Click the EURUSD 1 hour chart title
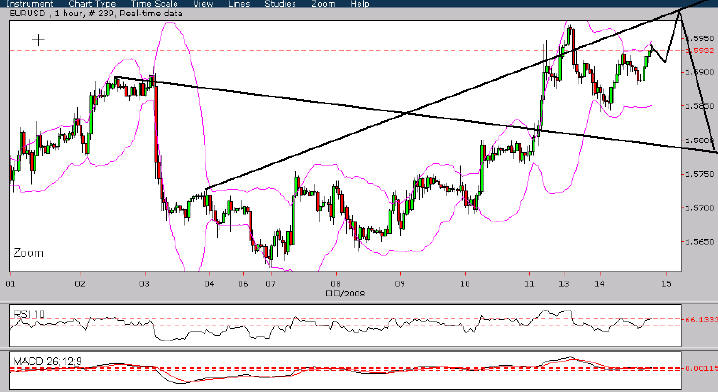The height and width of the screenshot is (392, 718). click(x=96, y=13)
